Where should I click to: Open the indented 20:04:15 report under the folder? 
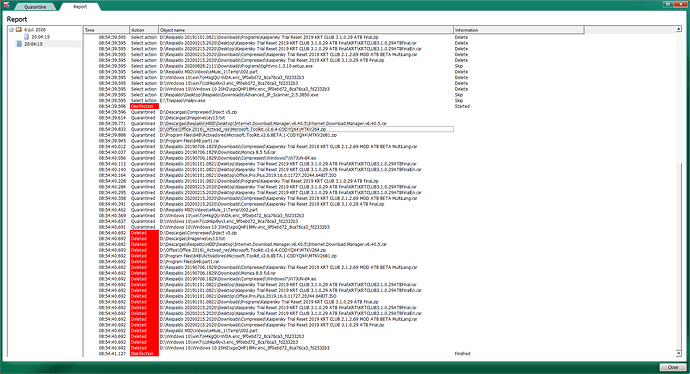pos(40,37)
